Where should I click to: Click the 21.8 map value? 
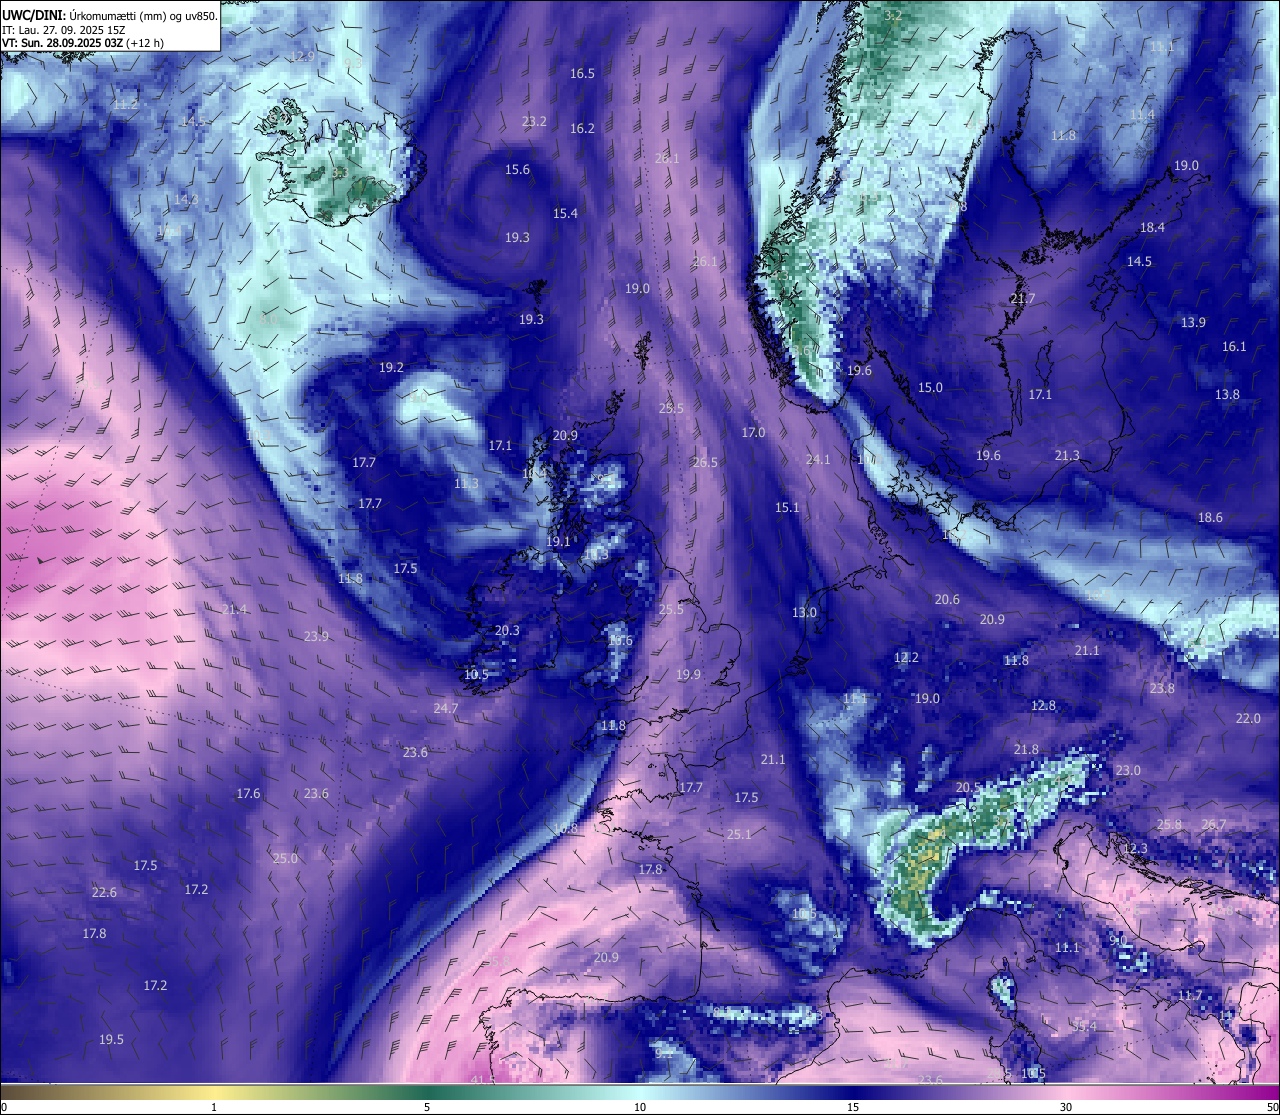point(1026,750)
